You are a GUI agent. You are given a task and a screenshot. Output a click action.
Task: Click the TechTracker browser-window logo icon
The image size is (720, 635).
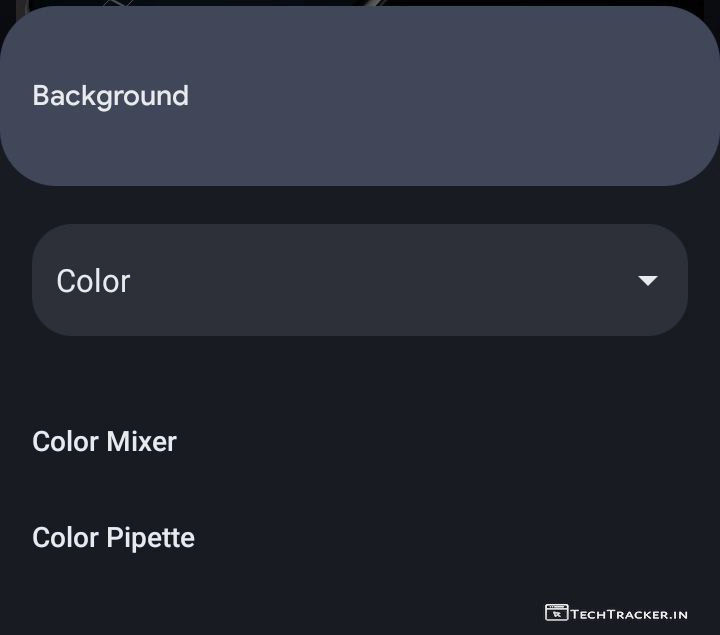pos(556,612)
